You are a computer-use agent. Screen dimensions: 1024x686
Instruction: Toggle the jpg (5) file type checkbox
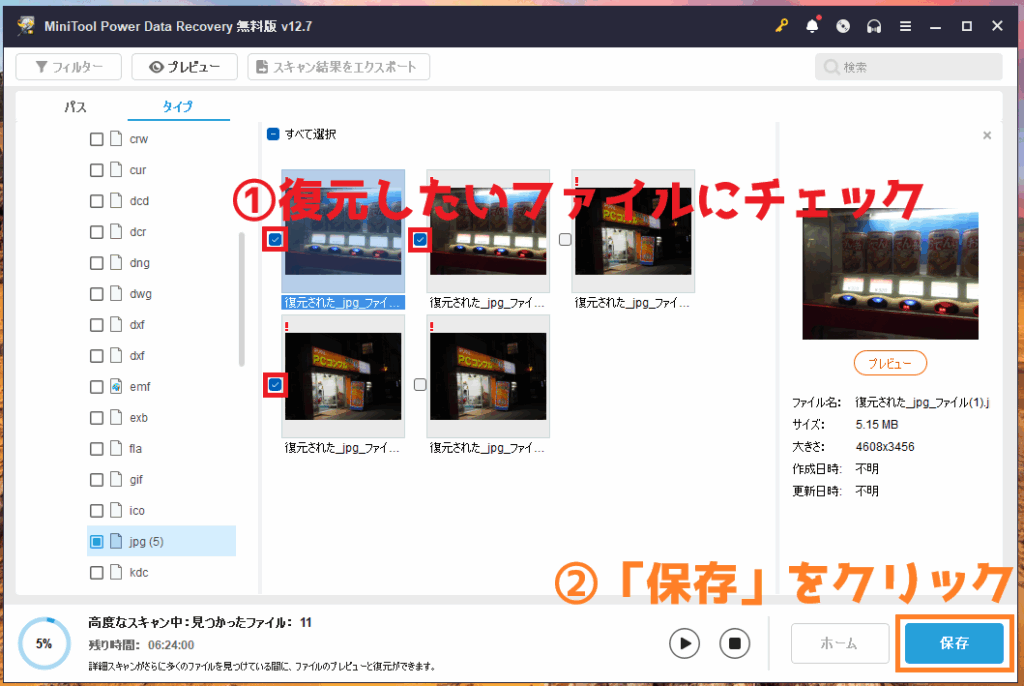click(x=97, y=542)
